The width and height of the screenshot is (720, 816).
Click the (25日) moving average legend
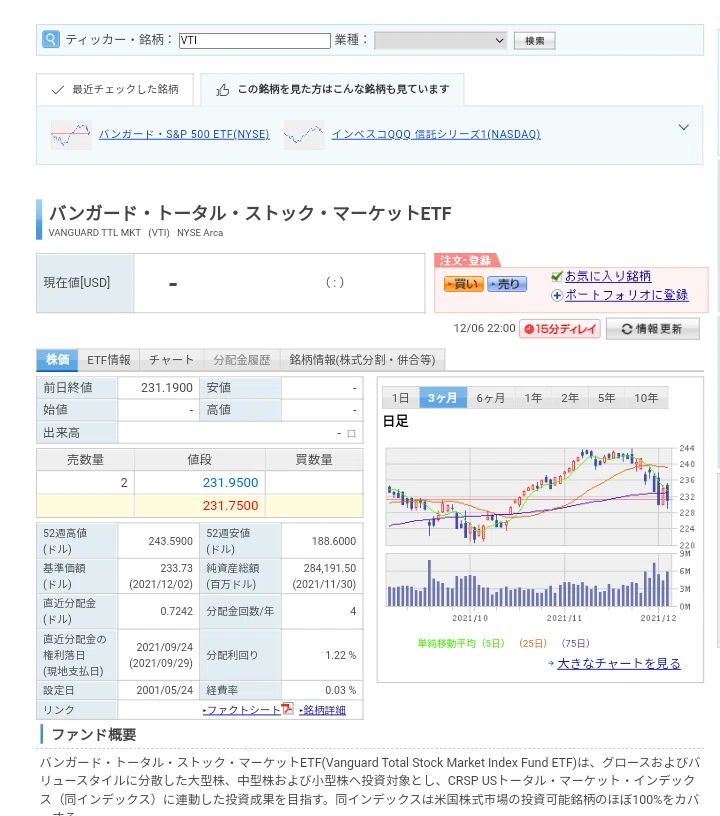click(533, 644)
